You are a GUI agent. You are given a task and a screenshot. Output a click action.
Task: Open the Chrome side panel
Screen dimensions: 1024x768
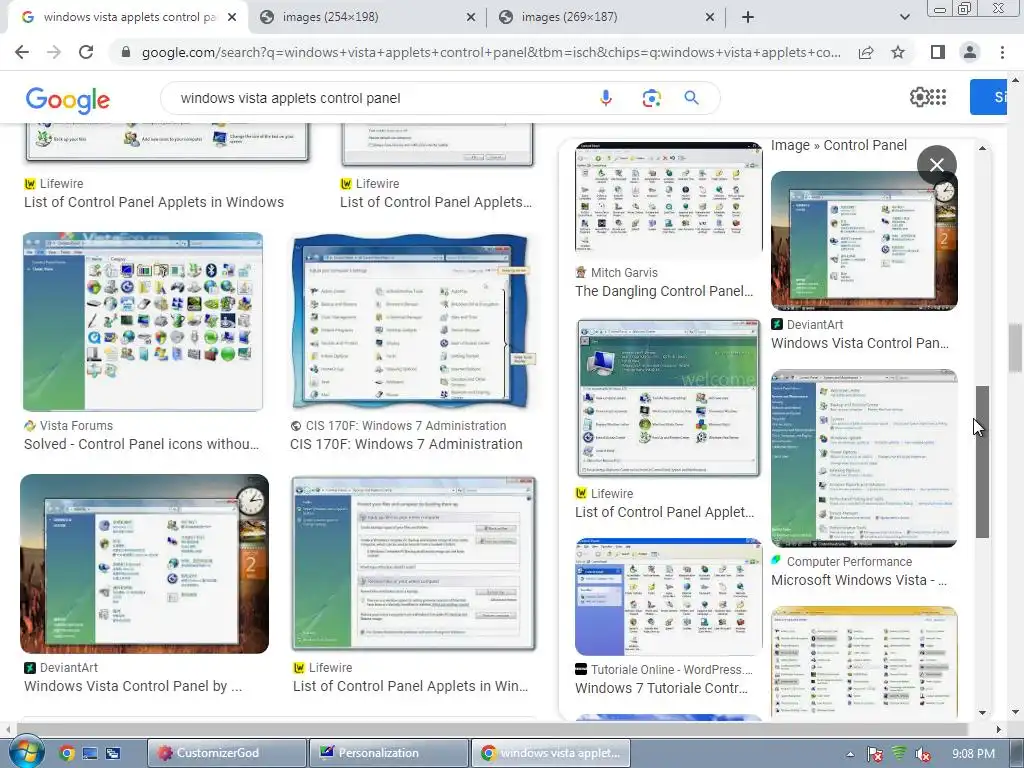coord(938,52)
